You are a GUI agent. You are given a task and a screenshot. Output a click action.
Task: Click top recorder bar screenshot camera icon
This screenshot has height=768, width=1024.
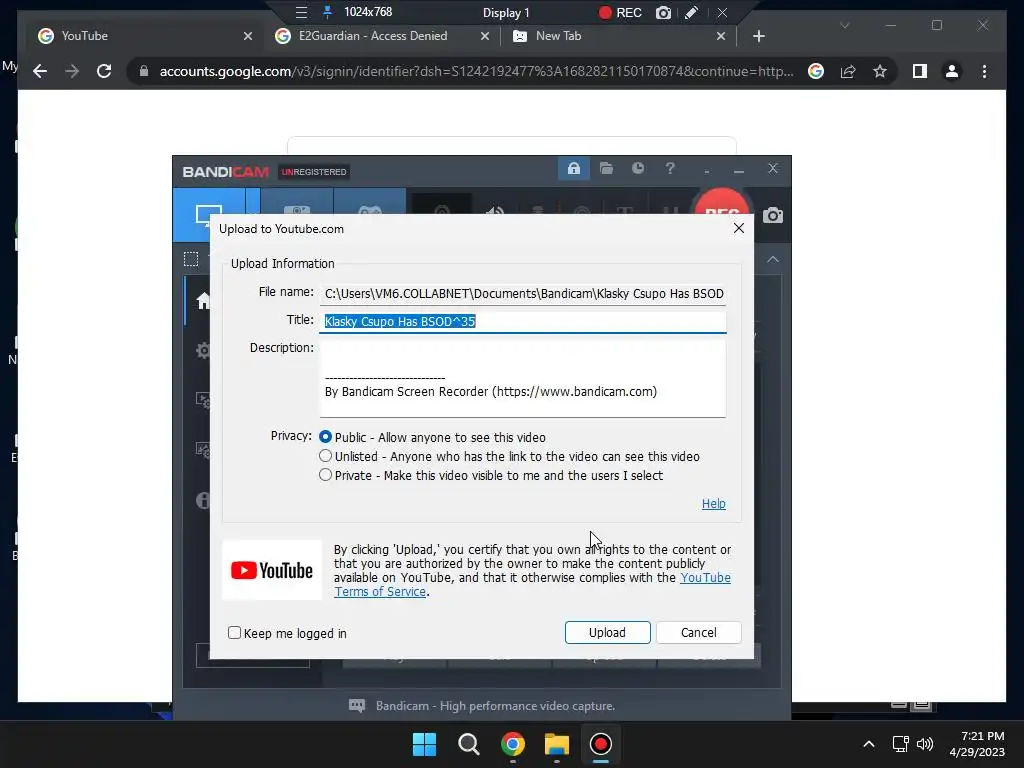pos(664,12)
